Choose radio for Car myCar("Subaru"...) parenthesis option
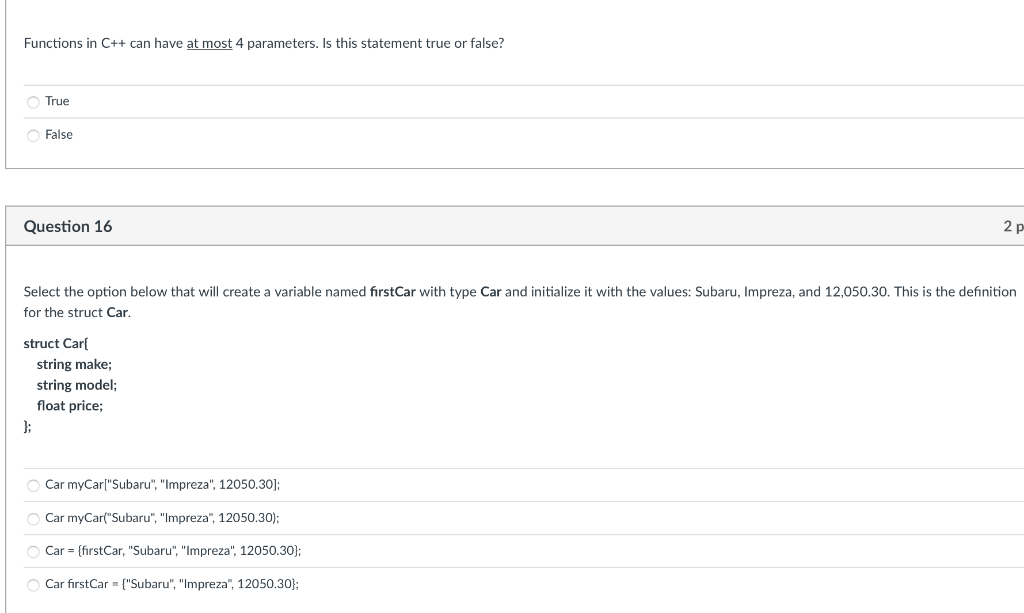 click(x=33, y=518)
